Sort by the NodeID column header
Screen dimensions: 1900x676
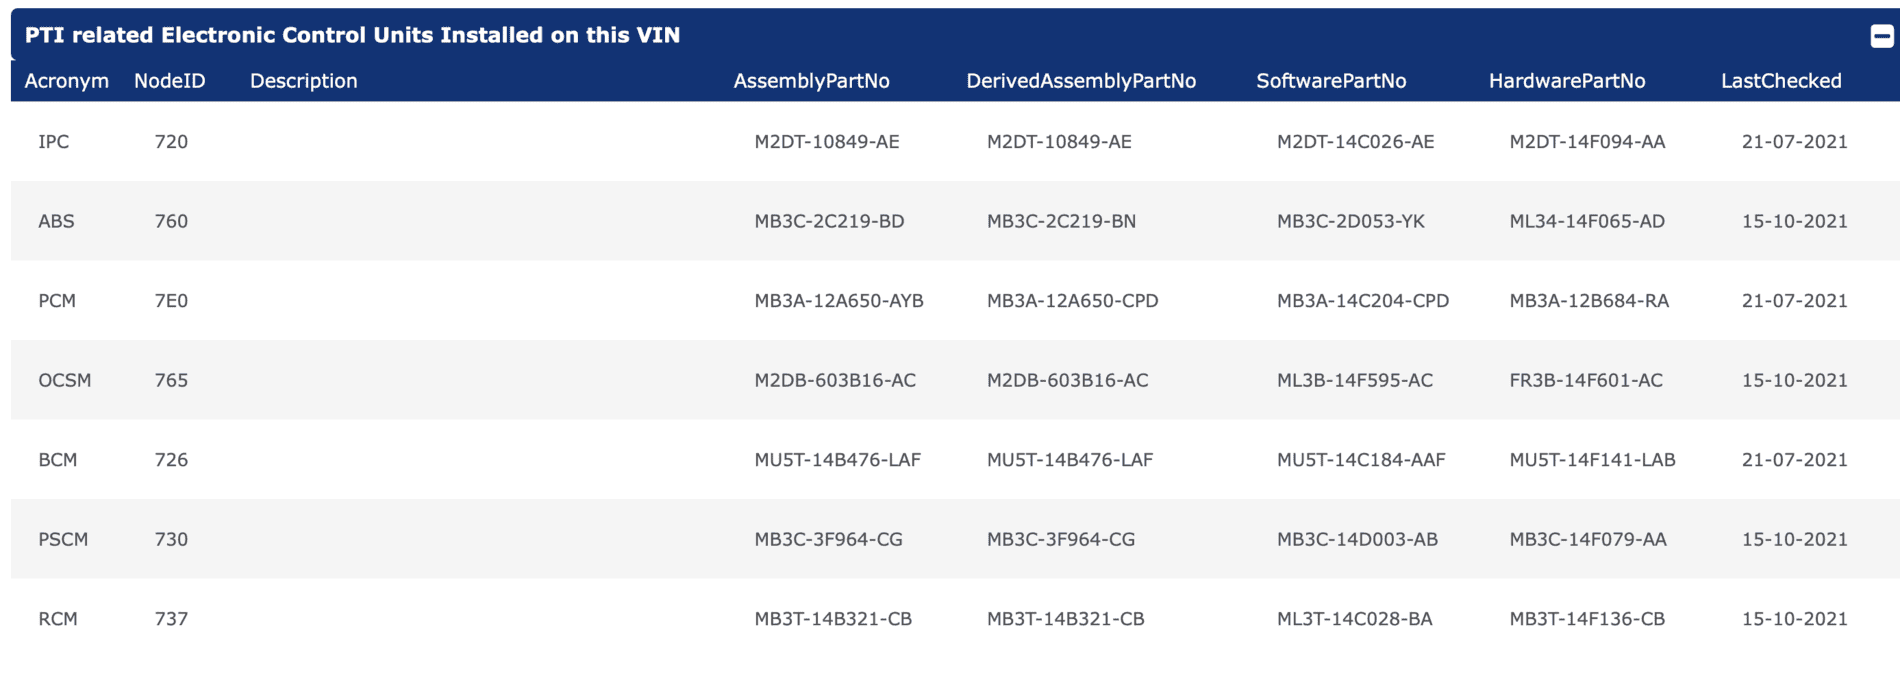(x=170, y=81)
